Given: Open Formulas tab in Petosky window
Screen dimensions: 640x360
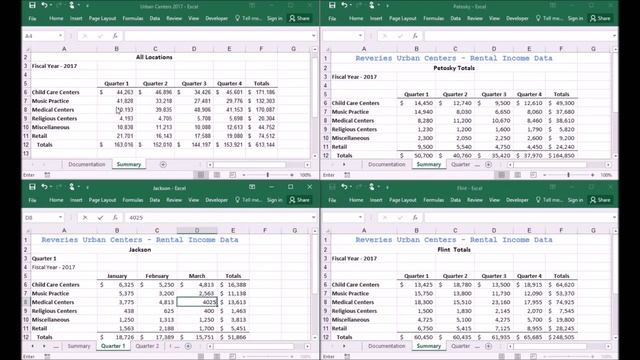Looking at the screenshot, I should point(433,18).
